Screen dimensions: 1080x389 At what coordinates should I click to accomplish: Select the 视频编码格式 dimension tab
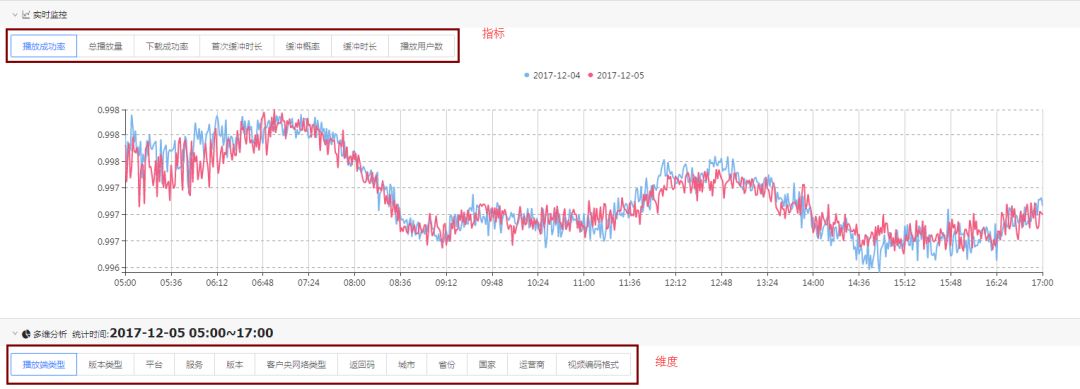[x=593, y=365]
